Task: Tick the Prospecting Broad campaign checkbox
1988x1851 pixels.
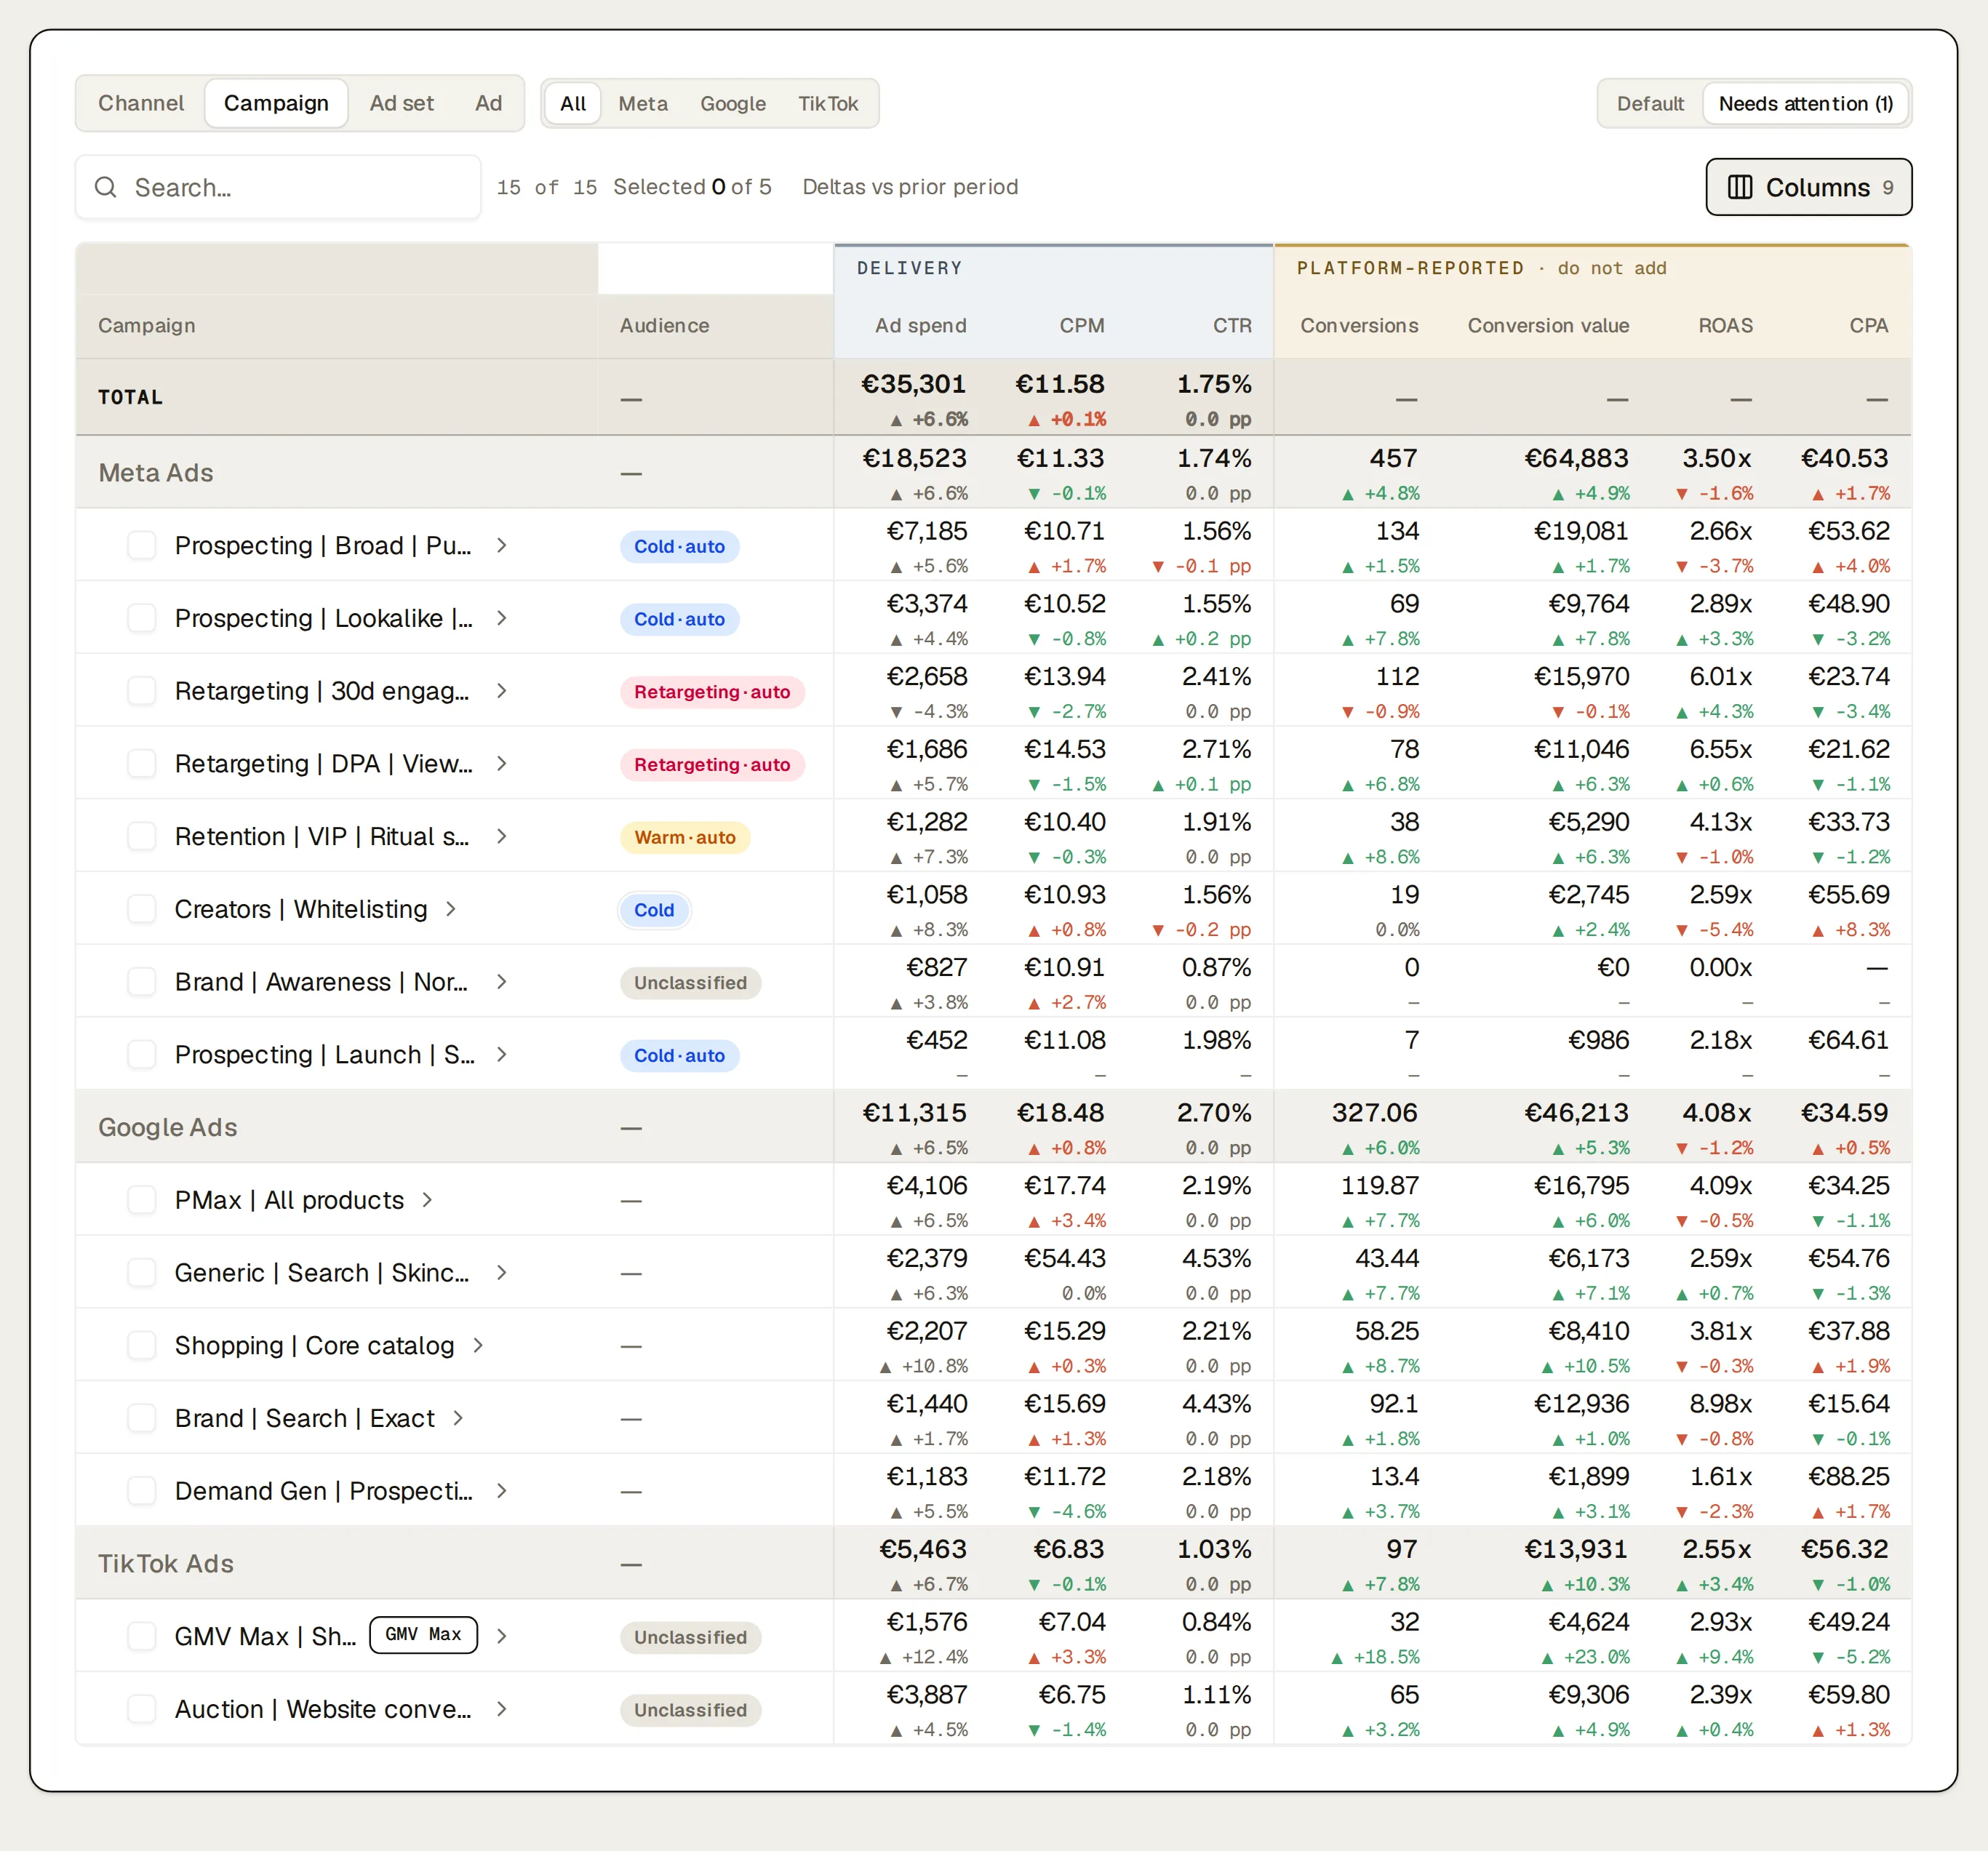Action: (142, 545)
